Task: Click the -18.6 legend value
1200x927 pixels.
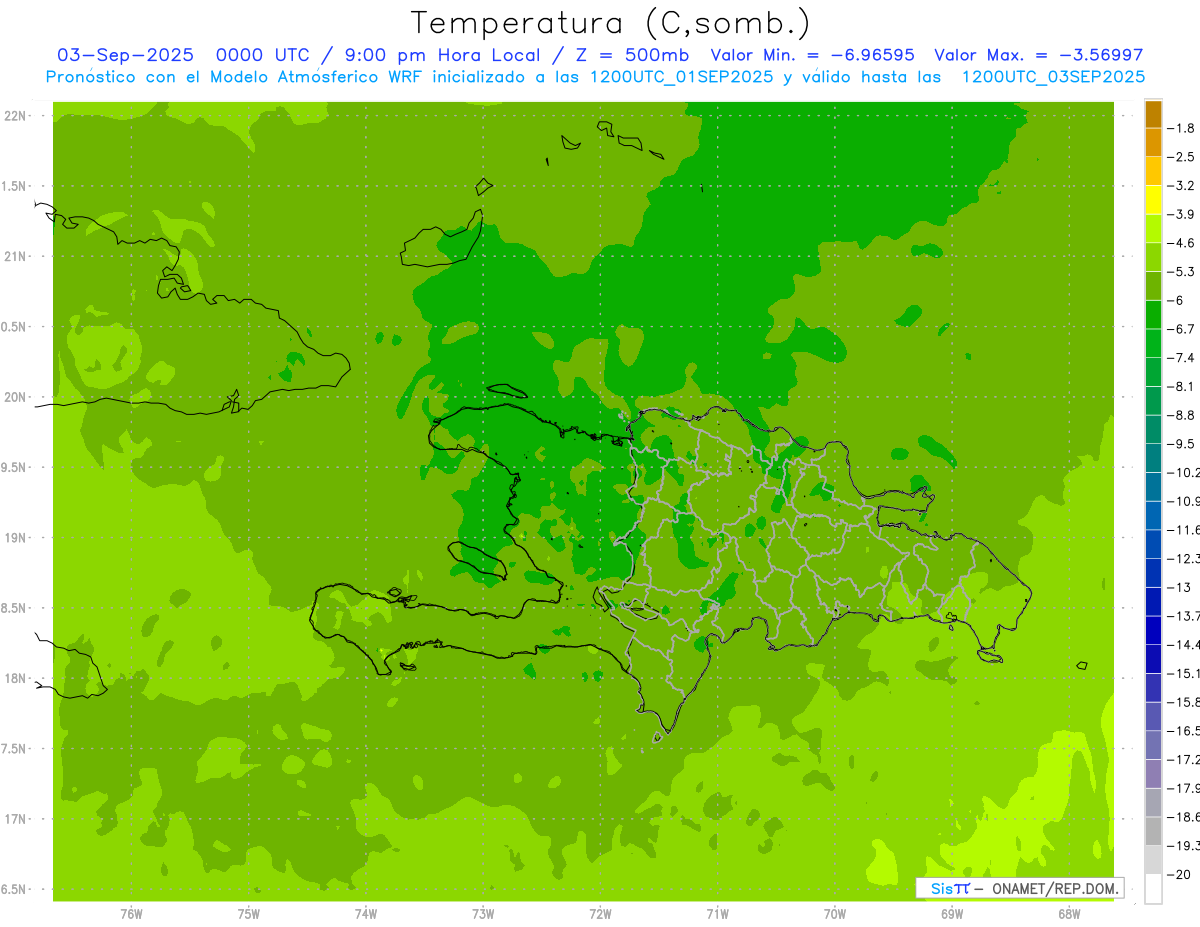Action: click(1184, 816)
